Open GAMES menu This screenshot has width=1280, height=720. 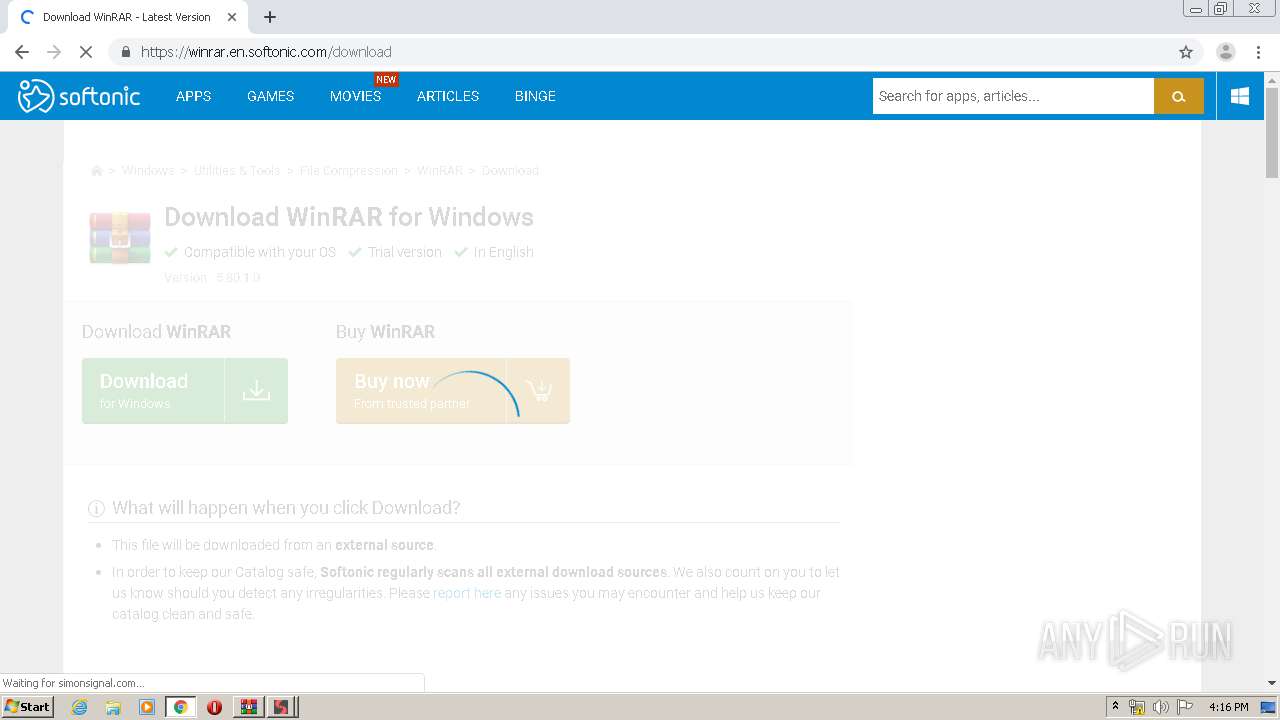[x=270, y=96]
